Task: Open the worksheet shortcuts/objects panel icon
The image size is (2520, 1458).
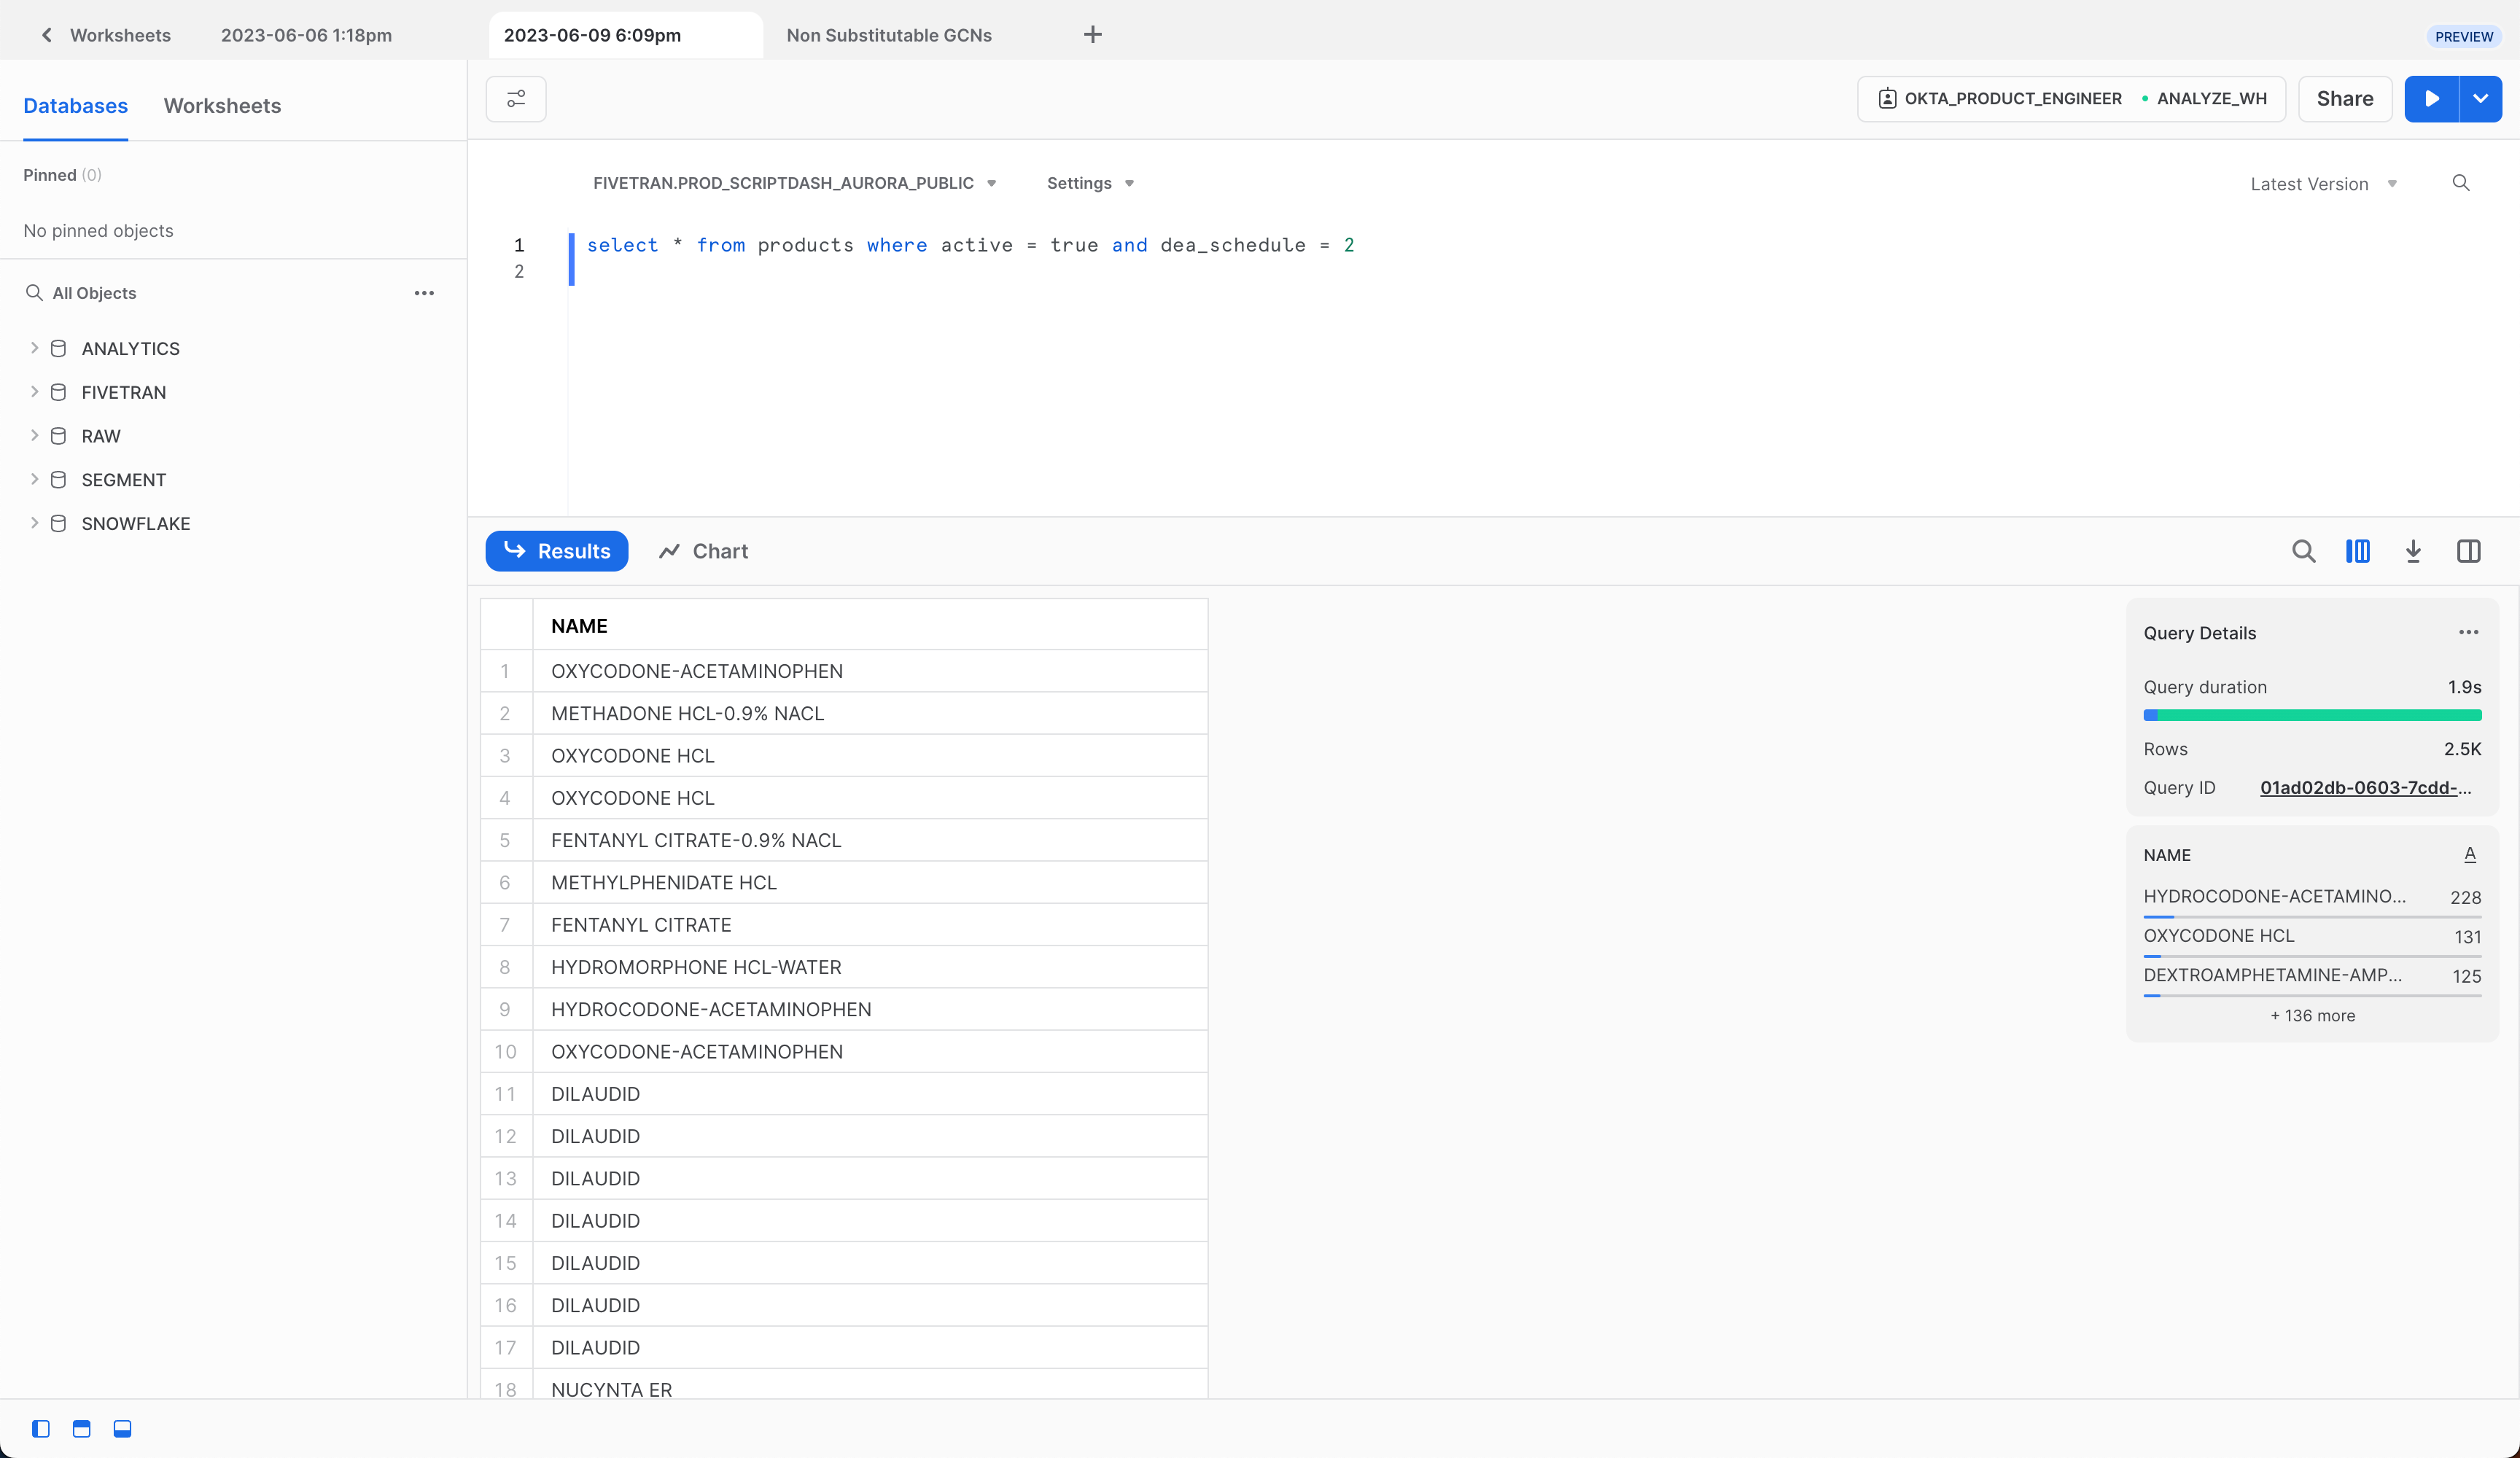Action: 514,99
